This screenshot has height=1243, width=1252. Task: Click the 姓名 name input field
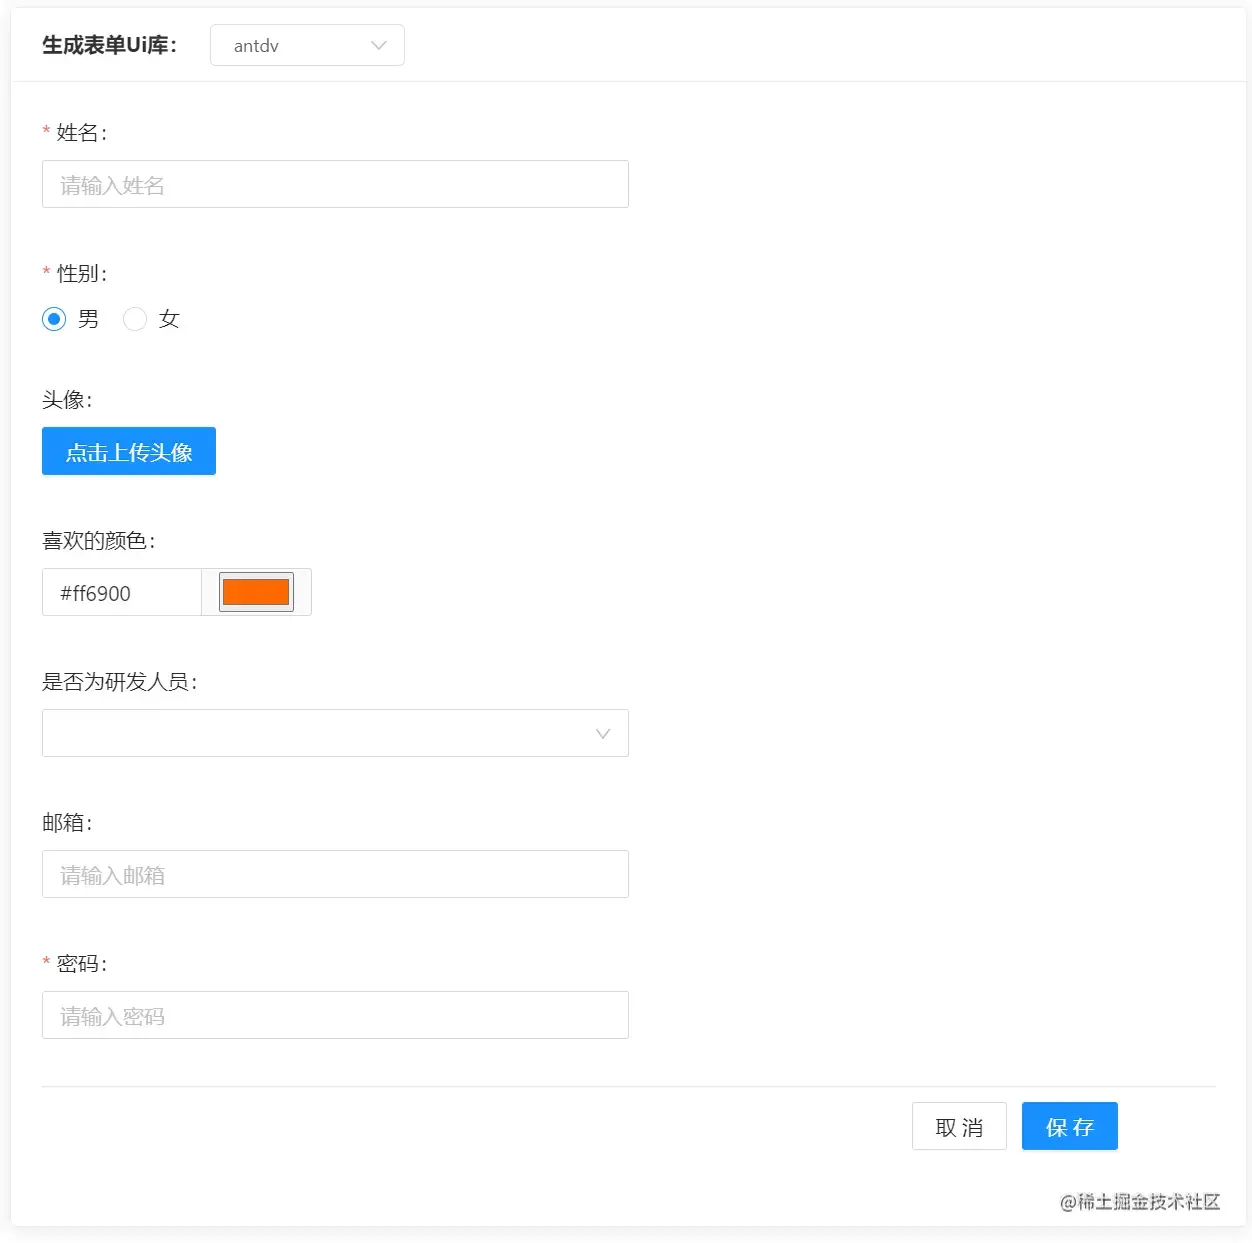tap(335, 184)
